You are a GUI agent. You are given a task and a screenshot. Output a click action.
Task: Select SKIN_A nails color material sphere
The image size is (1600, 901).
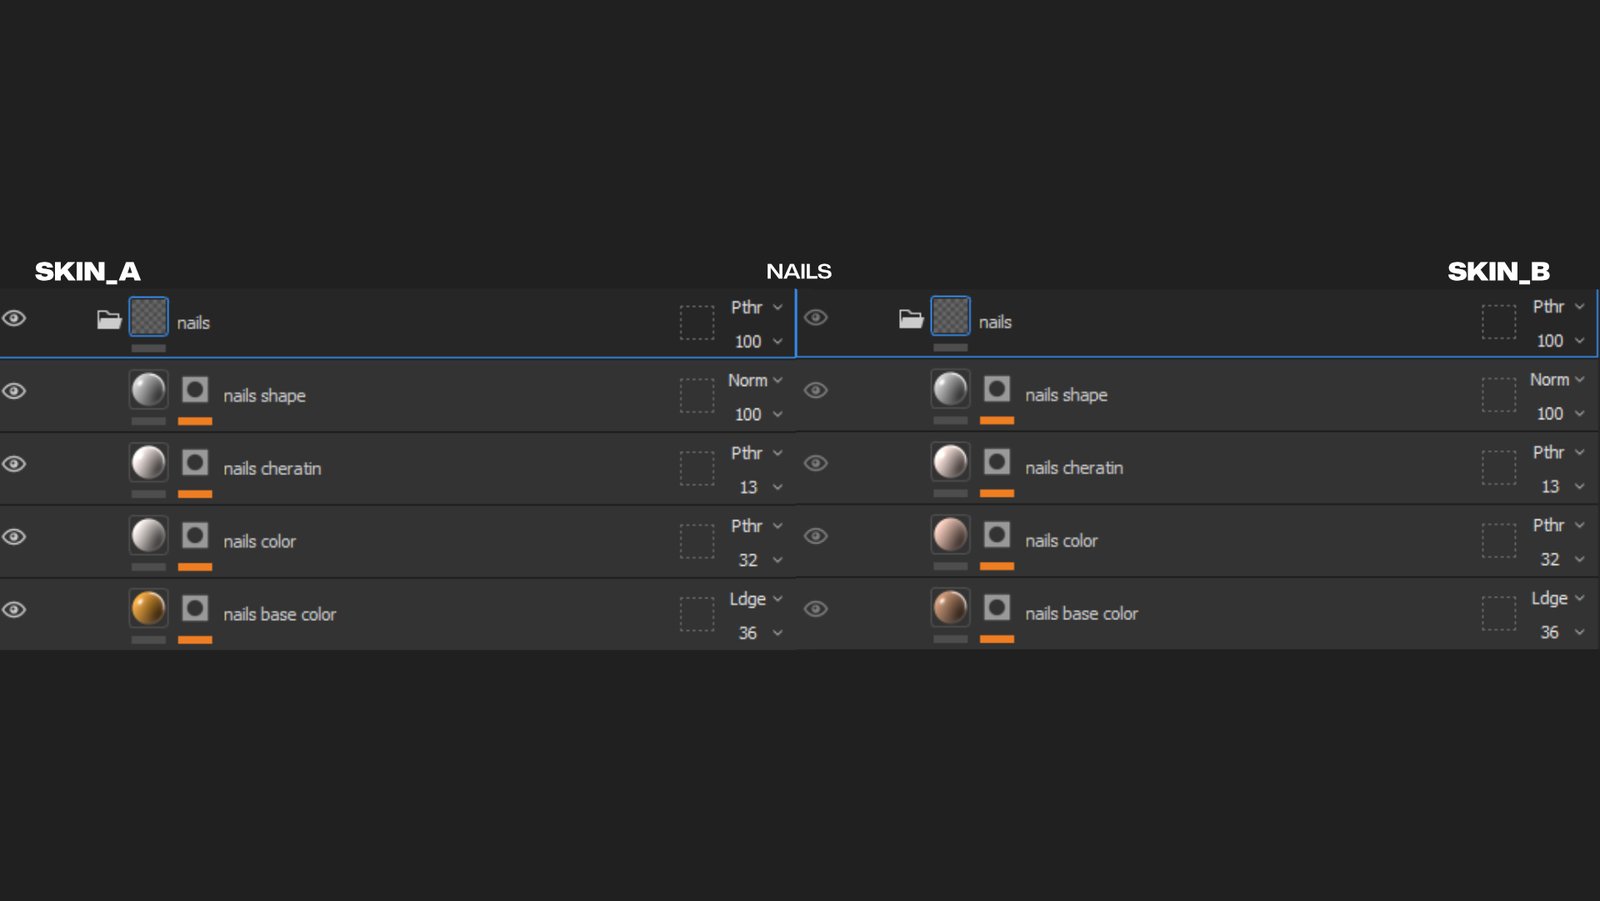pyautogui.click(x=149, y=535)
